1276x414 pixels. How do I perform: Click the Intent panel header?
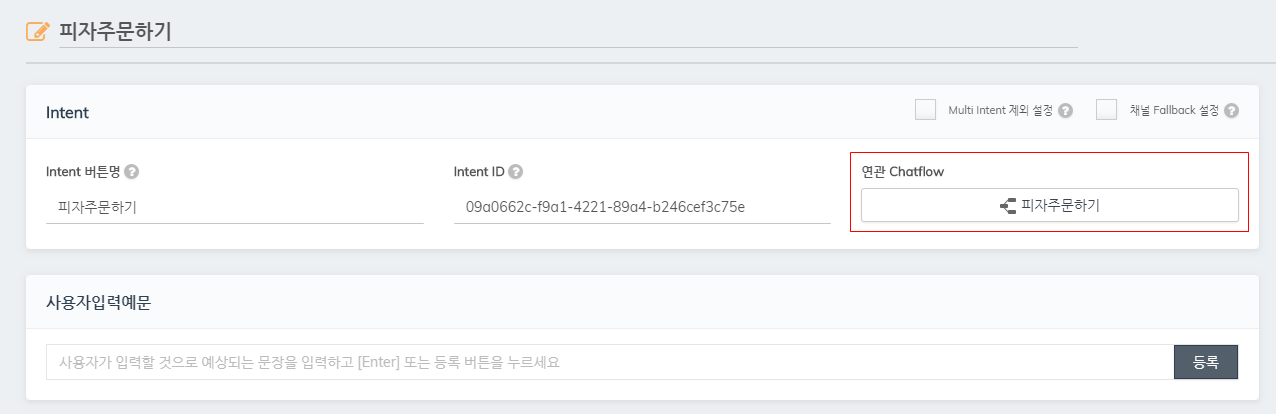(x=67, y=112)
